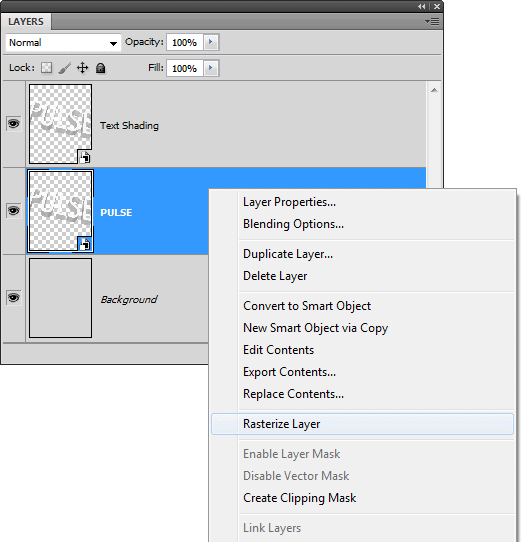The width and height of the screenshot is (522, 542).
Task: Select the Background layer thumbnail
Action: pyautogui.click(x=60, y=298)
